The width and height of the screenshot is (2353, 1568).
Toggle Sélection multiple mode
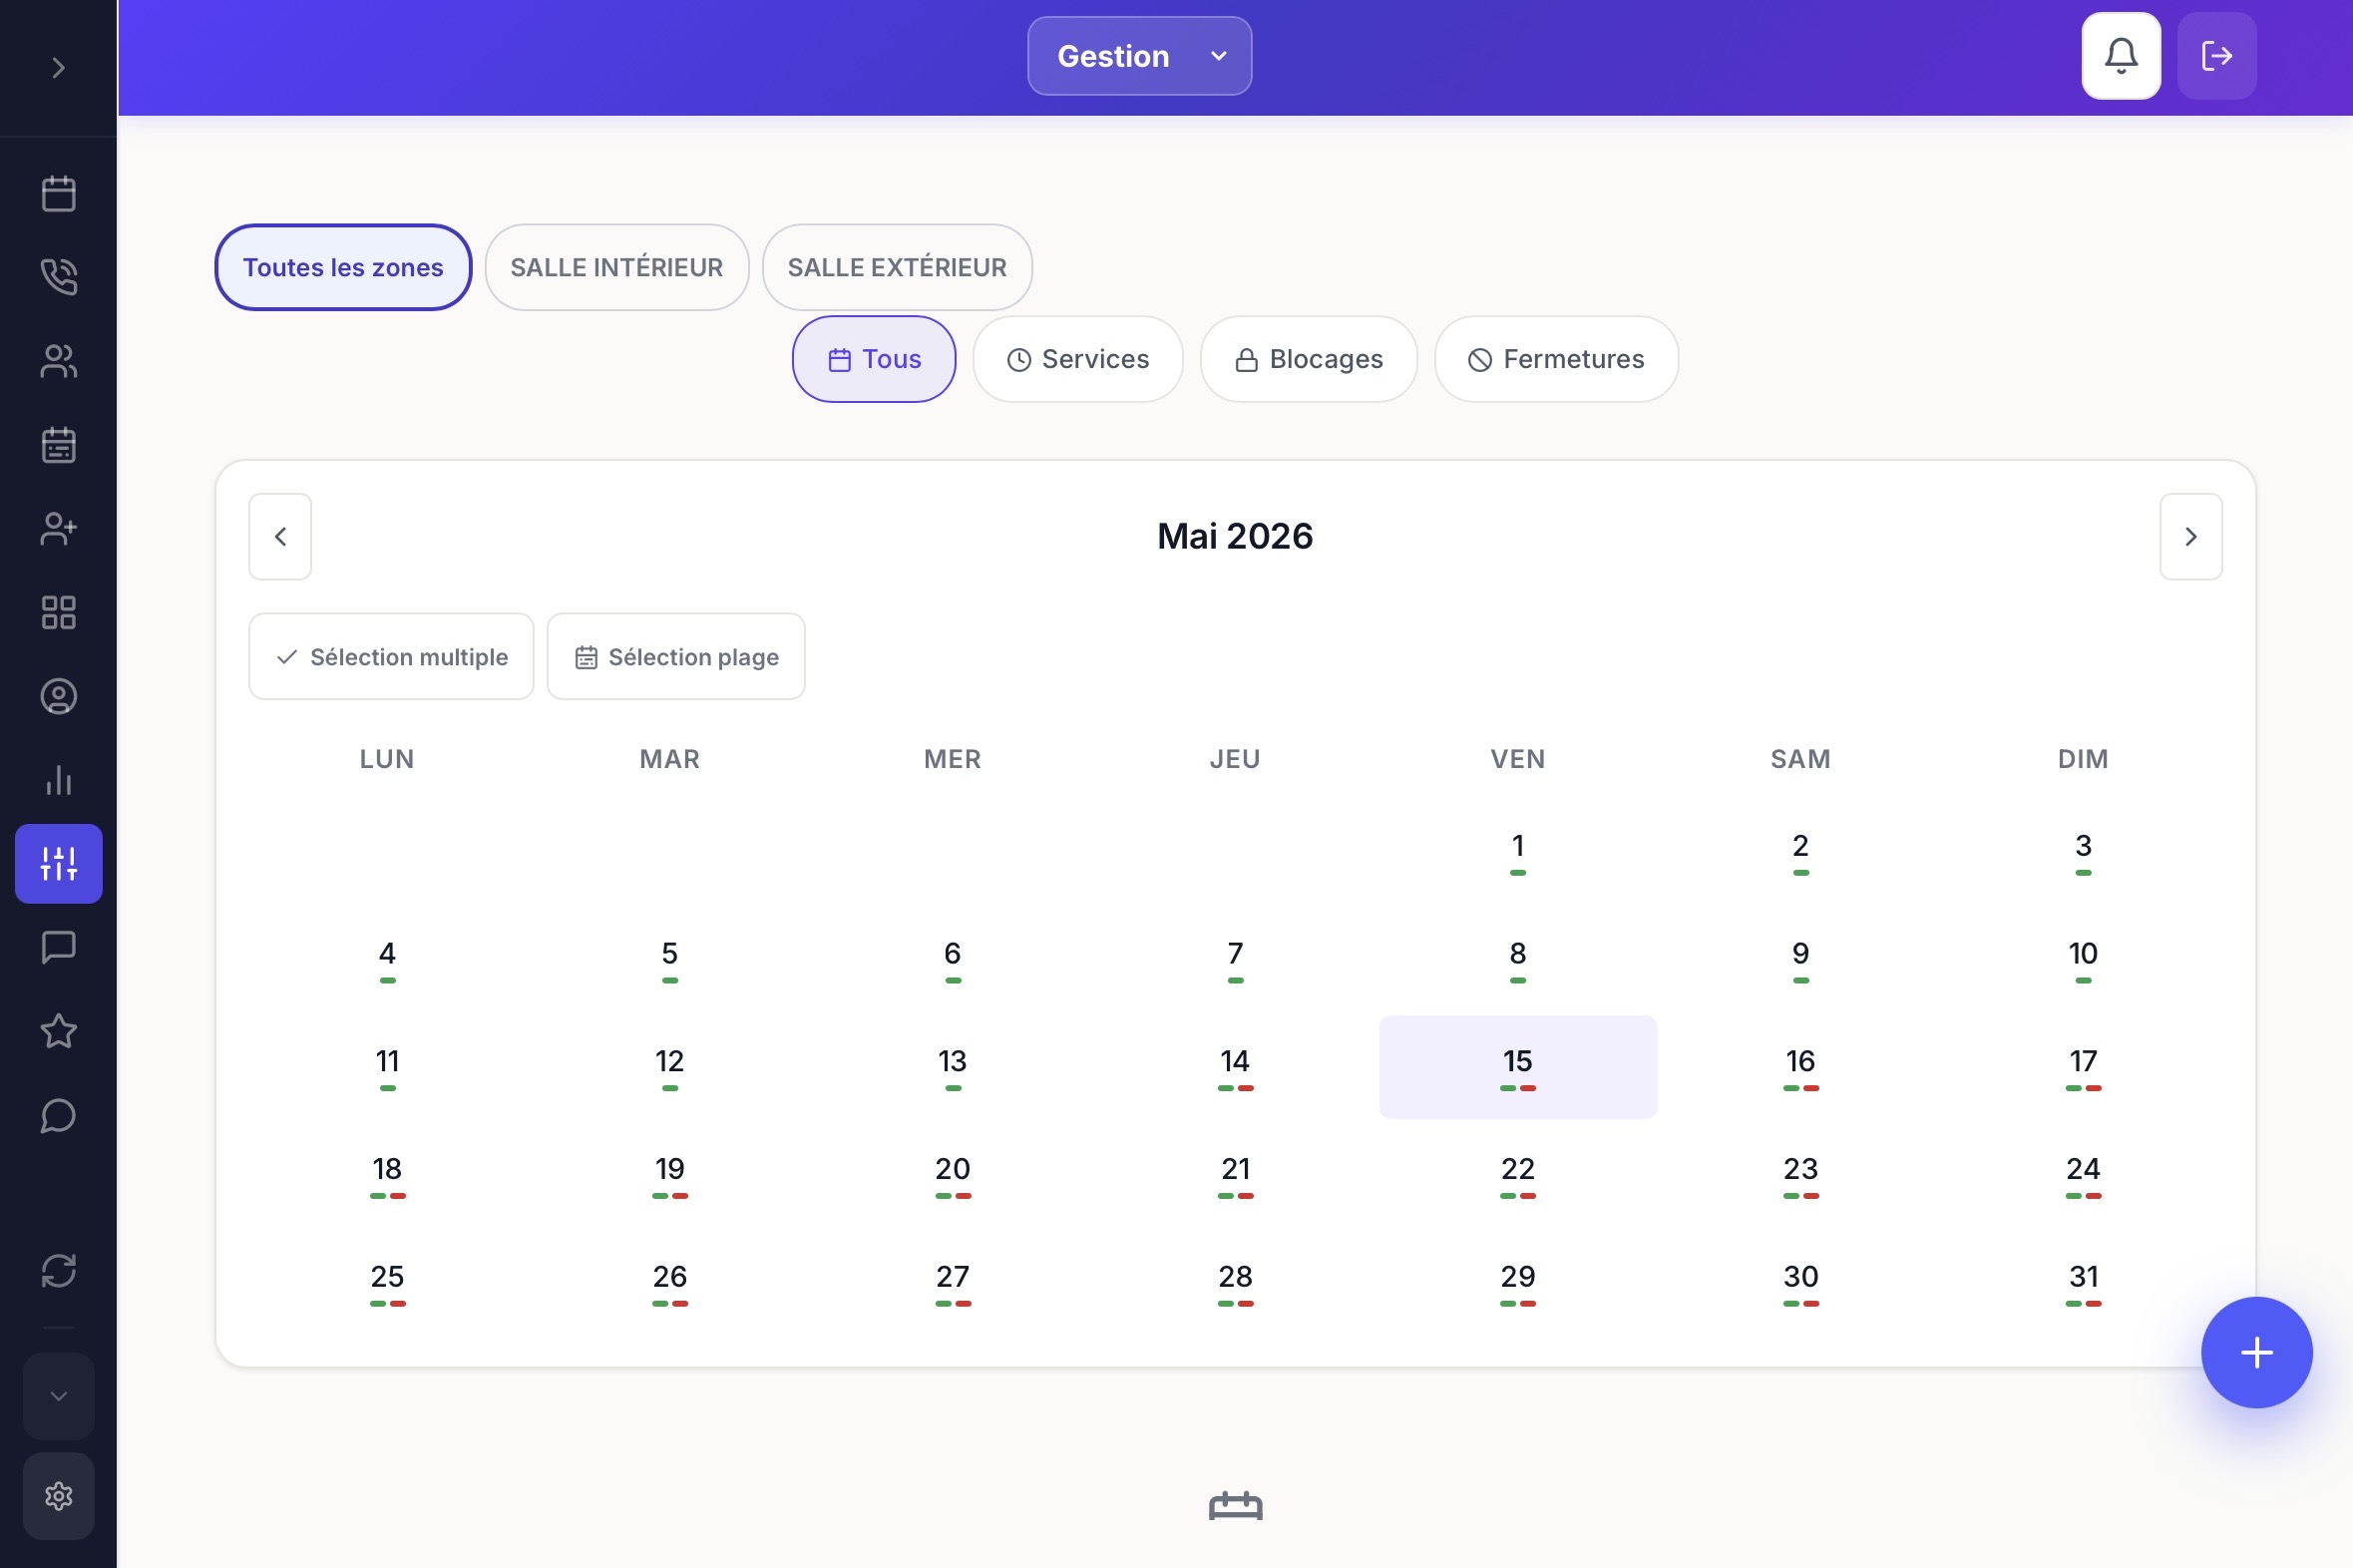(x=391, y=657)
